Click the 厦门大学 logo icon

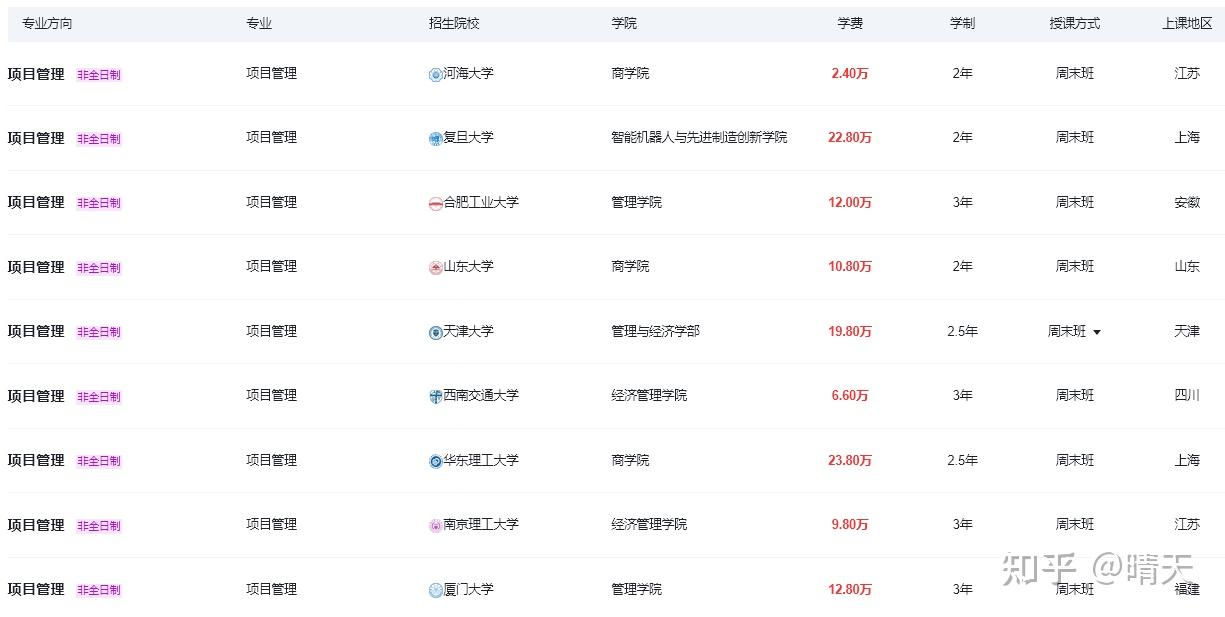coord(435,590)
